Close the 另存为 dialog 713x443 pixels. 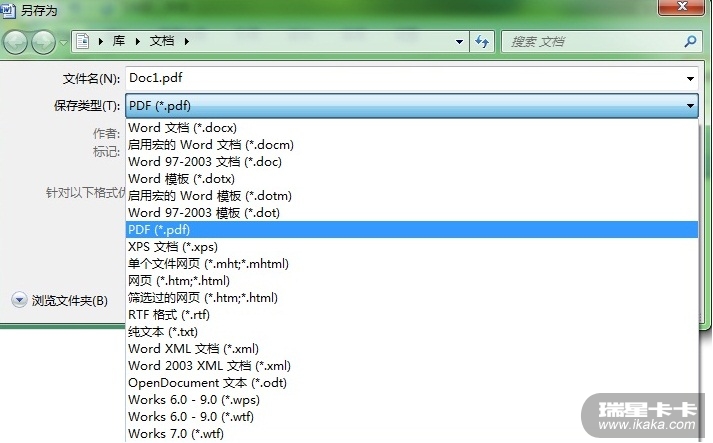coord(682,7)
